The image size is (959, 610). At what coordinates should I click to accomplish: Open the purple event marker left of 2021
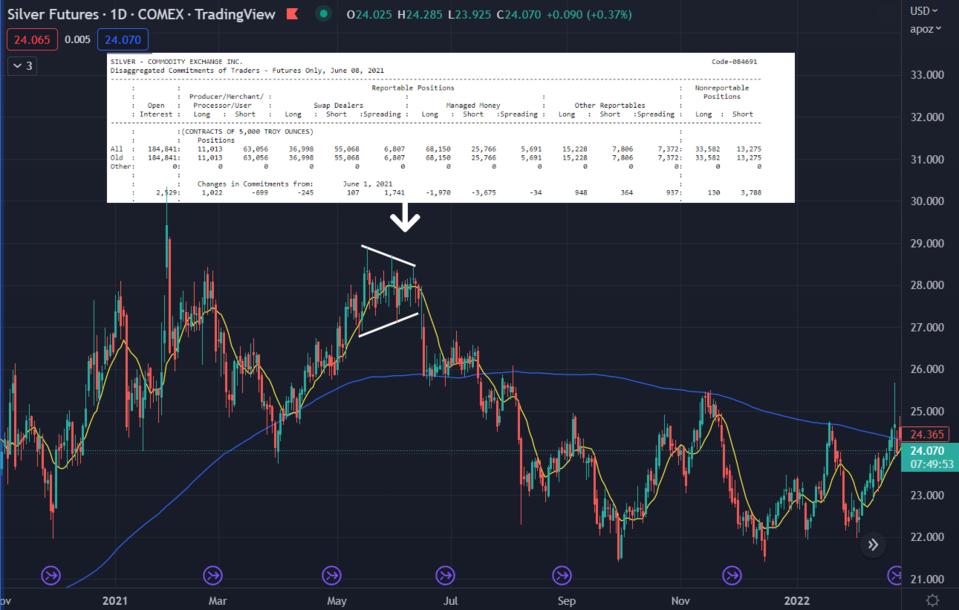[x=51, y=575]
